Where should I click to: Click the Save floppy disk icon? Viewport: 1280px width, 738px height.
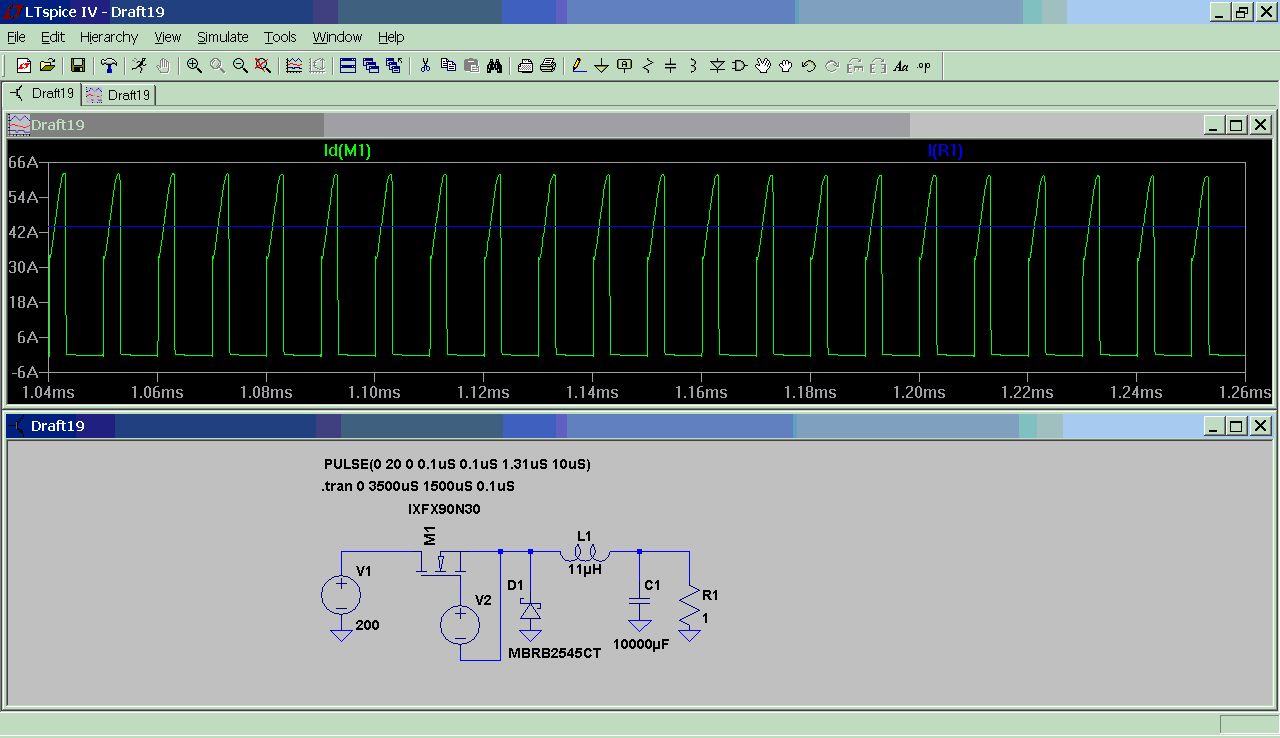(77, 66)
